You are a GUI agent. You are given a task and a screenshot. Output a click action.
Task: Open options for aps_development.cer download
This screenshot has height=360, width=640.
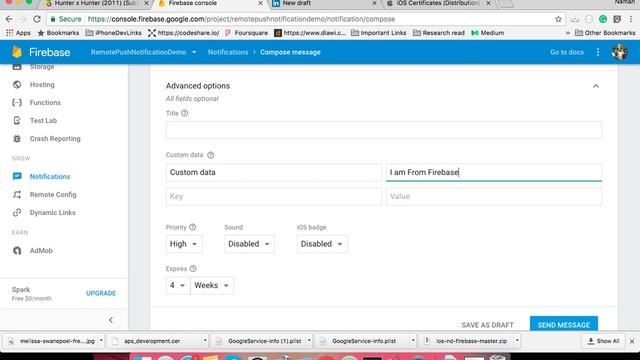[x=205, y=340]
